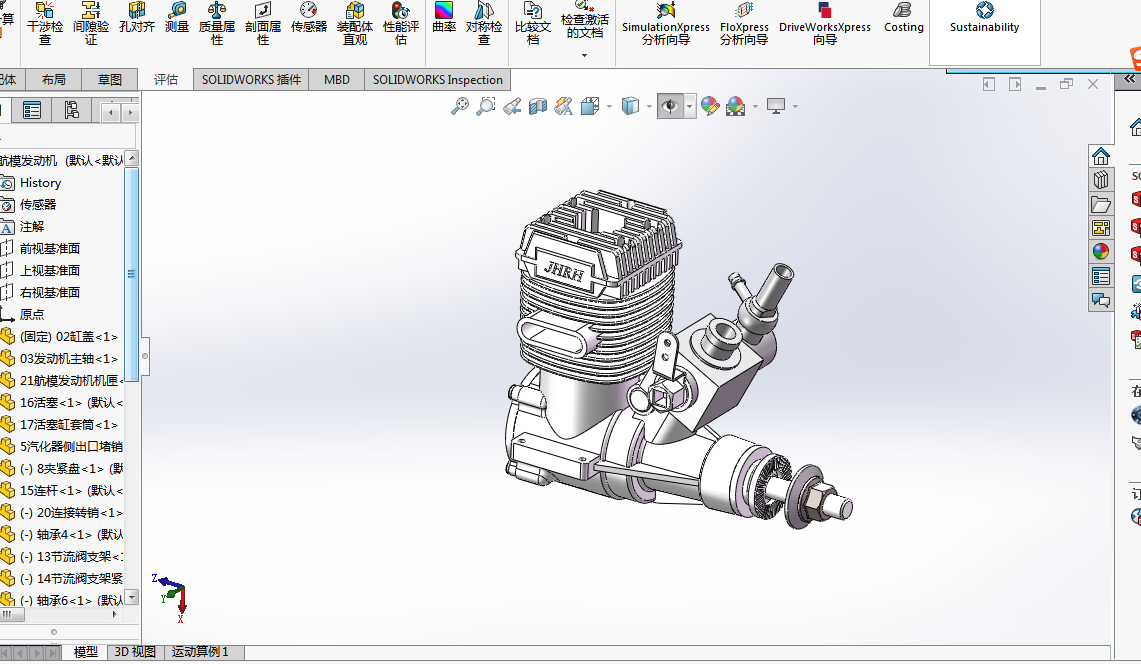The height and width of the screenshot is (664, 1141).
Task: Open Display Style cube icon
Action: (x=630, y=106)
